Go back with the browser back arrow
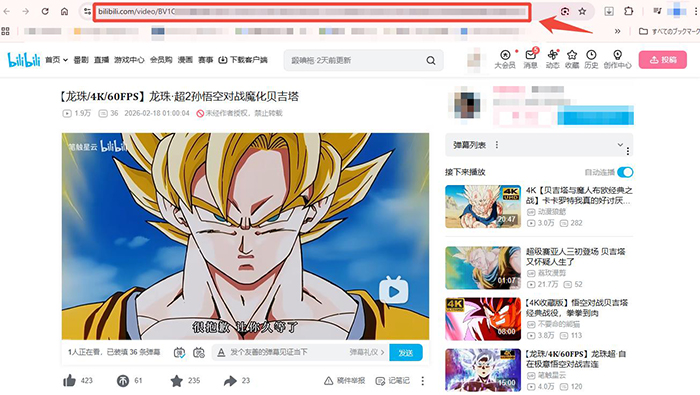Image resolution: width=700 pixels, height=395 pixels. point(7,12)
